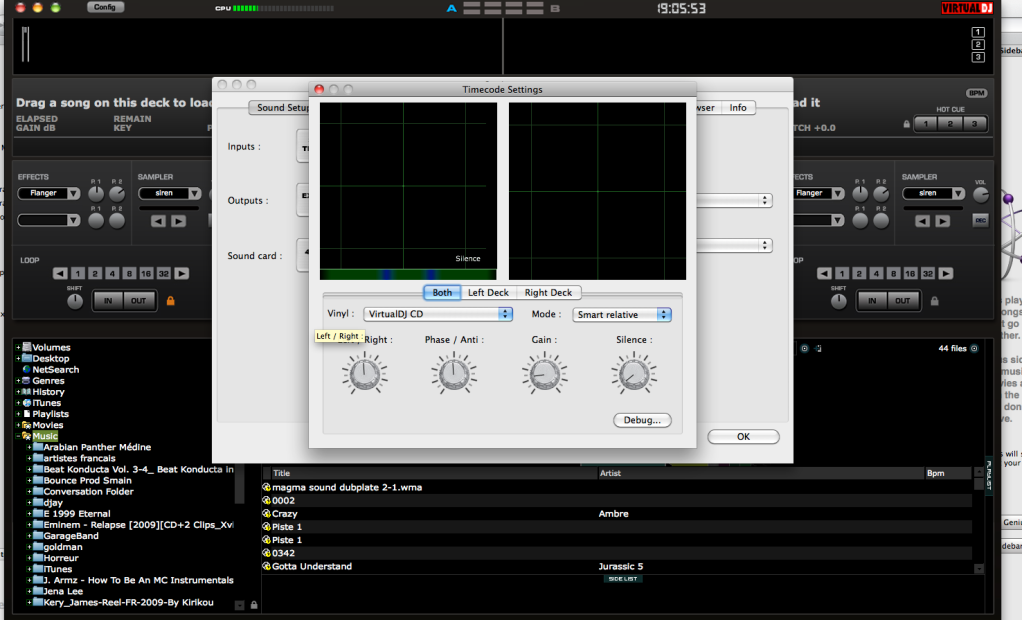1022x620 pixels.
Task: Set left deck loop length to 16
Action: coord(146,273)
